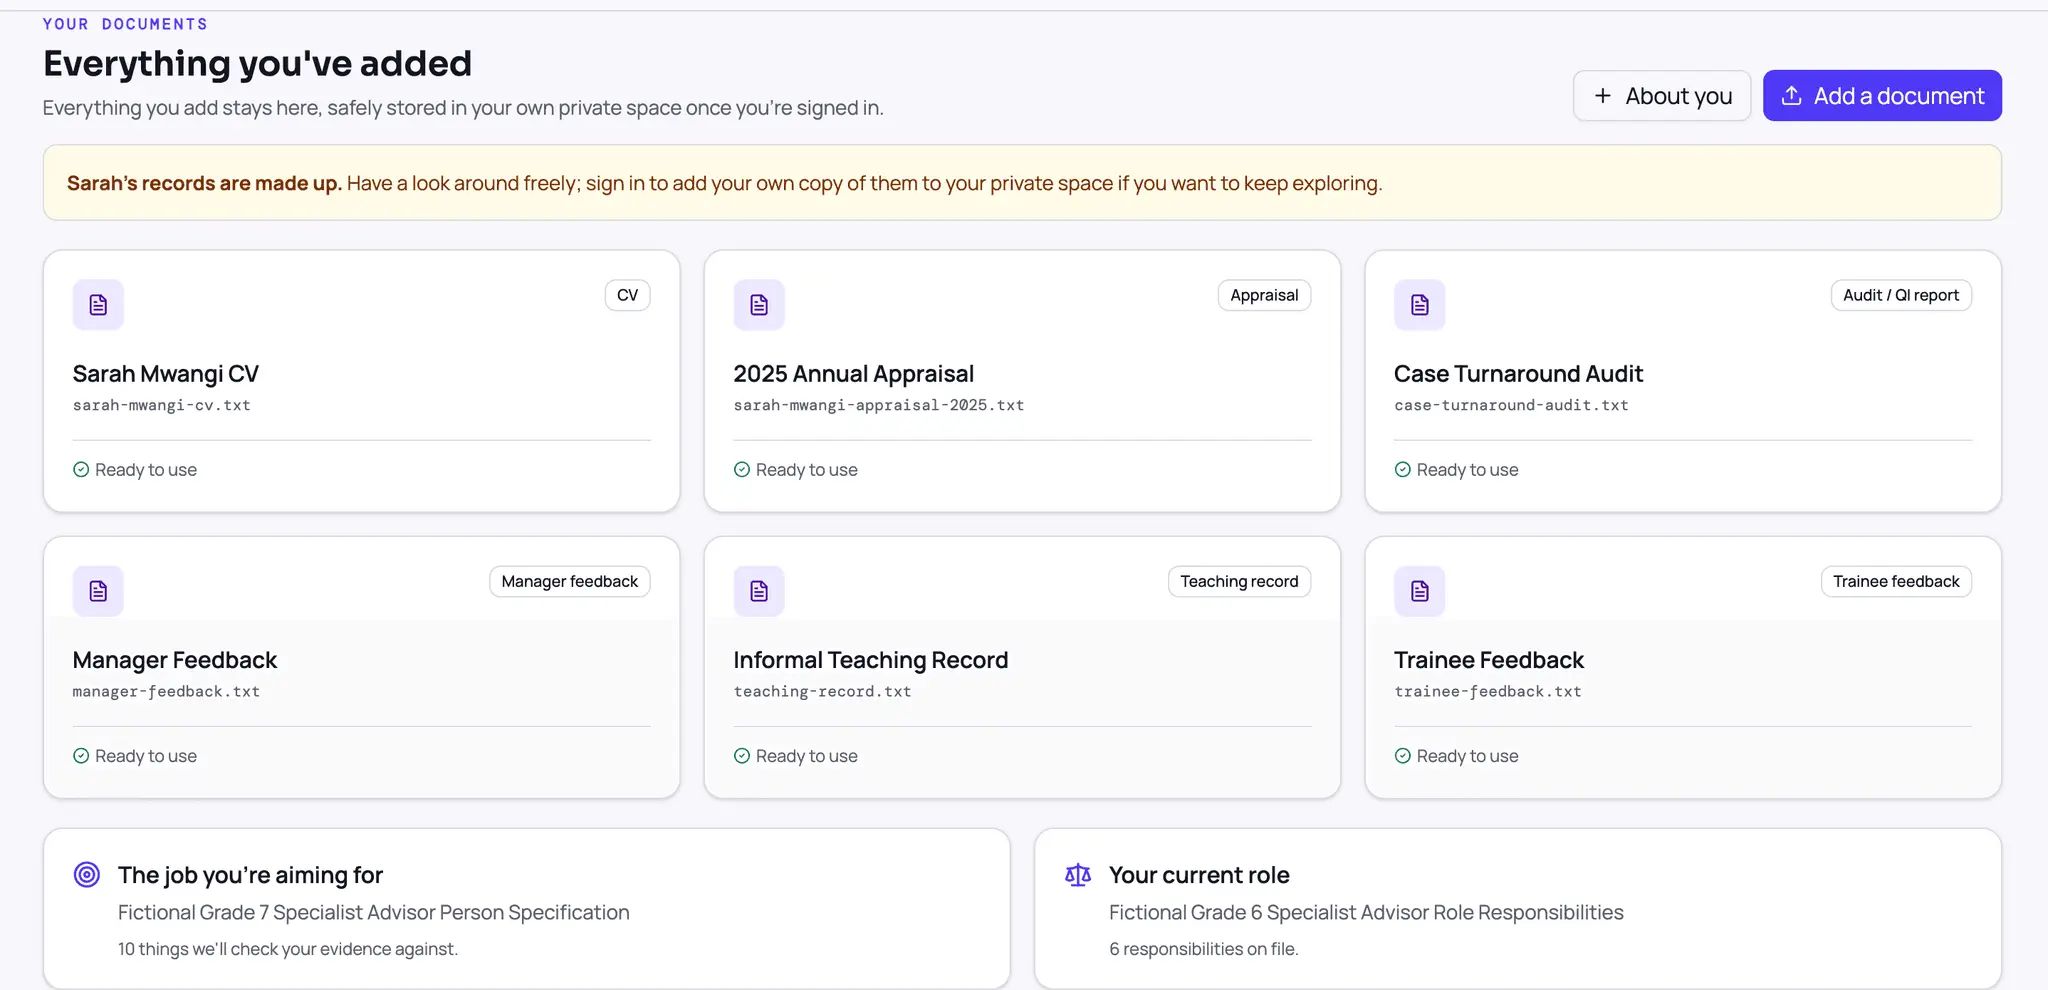Click the checkmark icon under Manager Feedback

coord(81,756)
